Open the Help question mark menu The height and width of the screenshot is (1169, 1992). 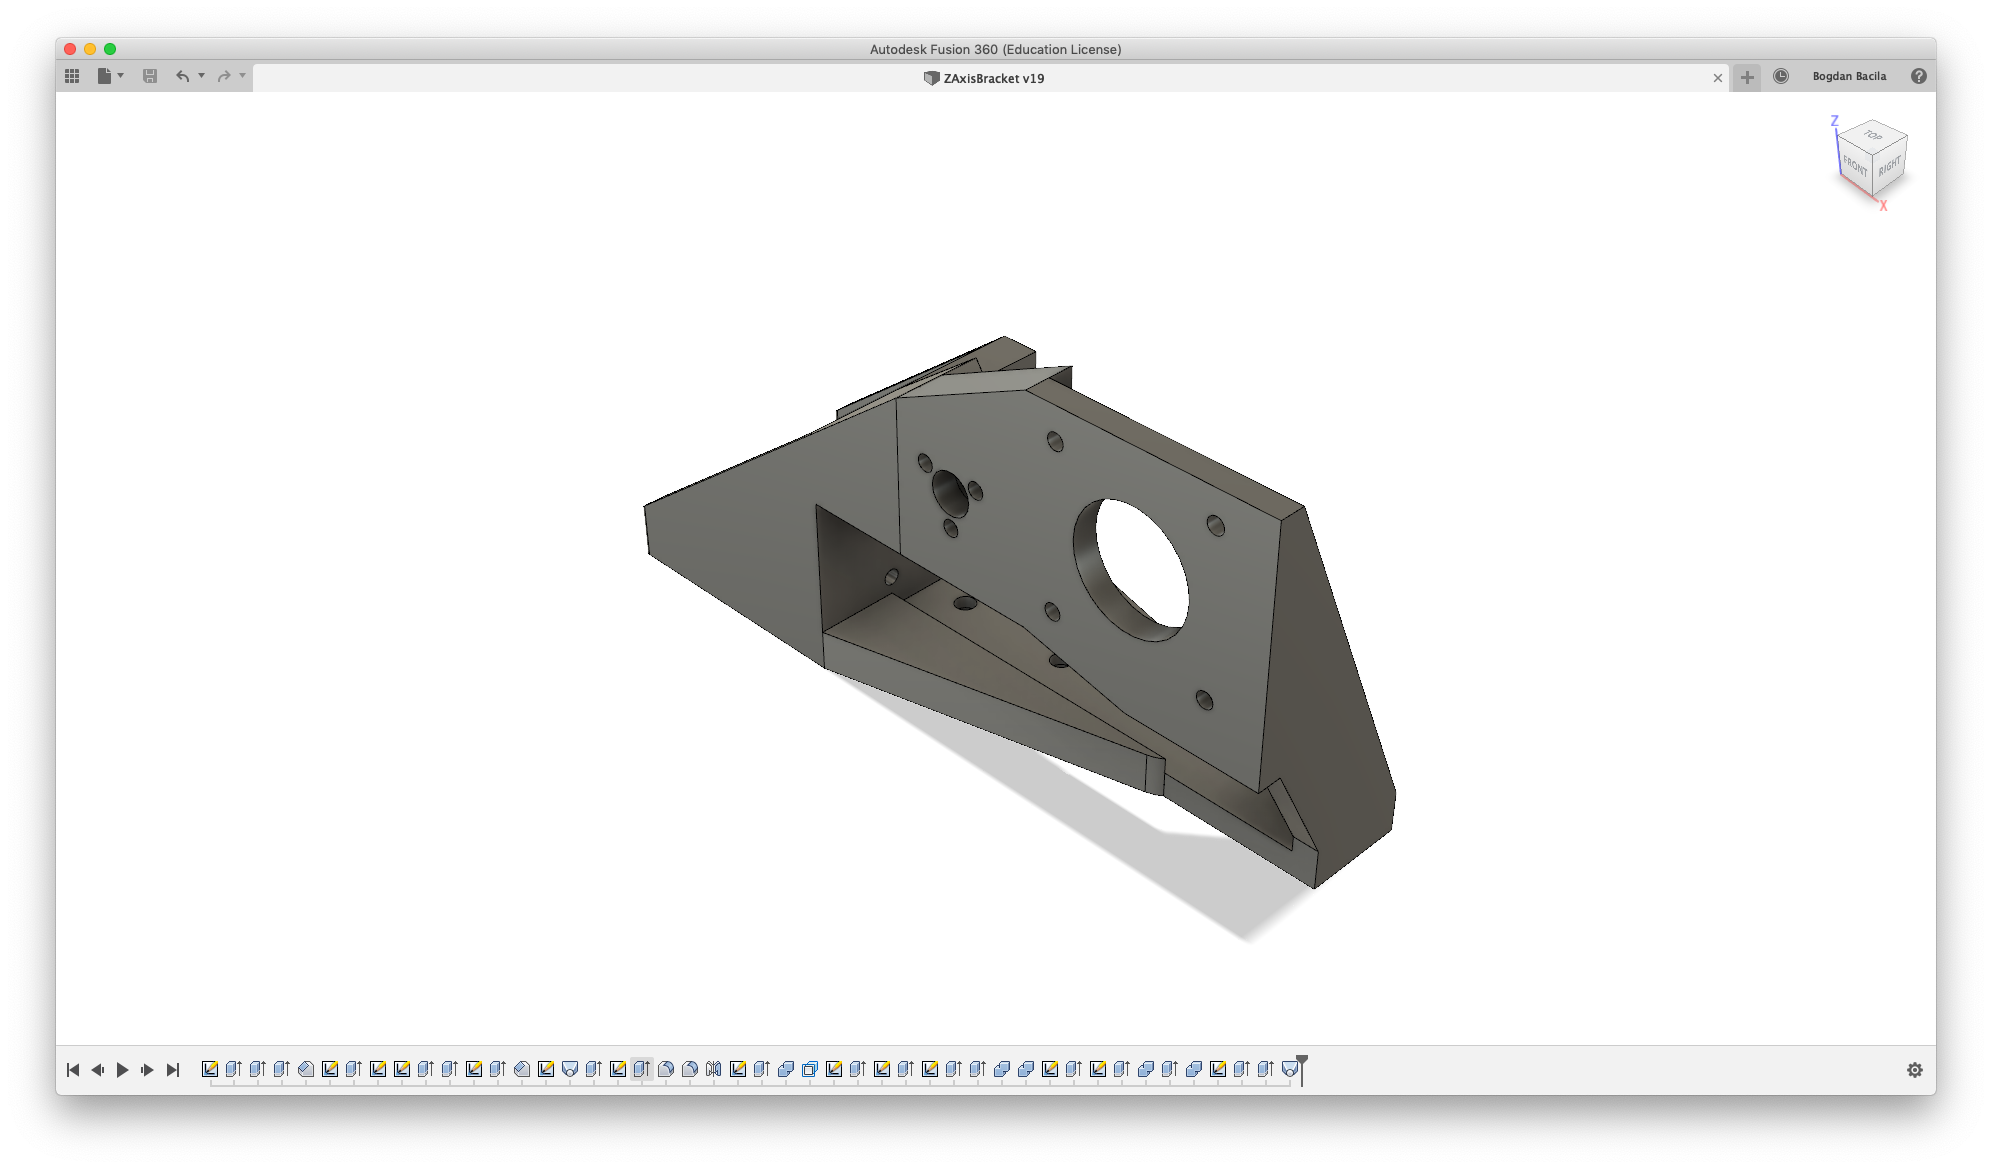coord(1918,76)
